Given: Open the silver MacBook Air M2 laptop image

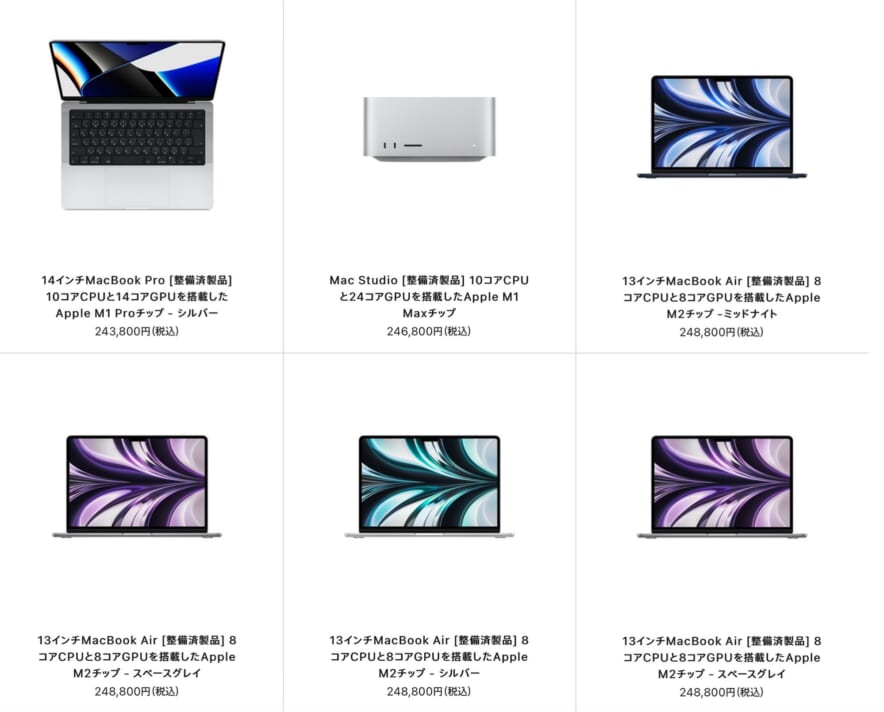Looking at the screenshot, I should pyautogui.click(x=429, y=487).
